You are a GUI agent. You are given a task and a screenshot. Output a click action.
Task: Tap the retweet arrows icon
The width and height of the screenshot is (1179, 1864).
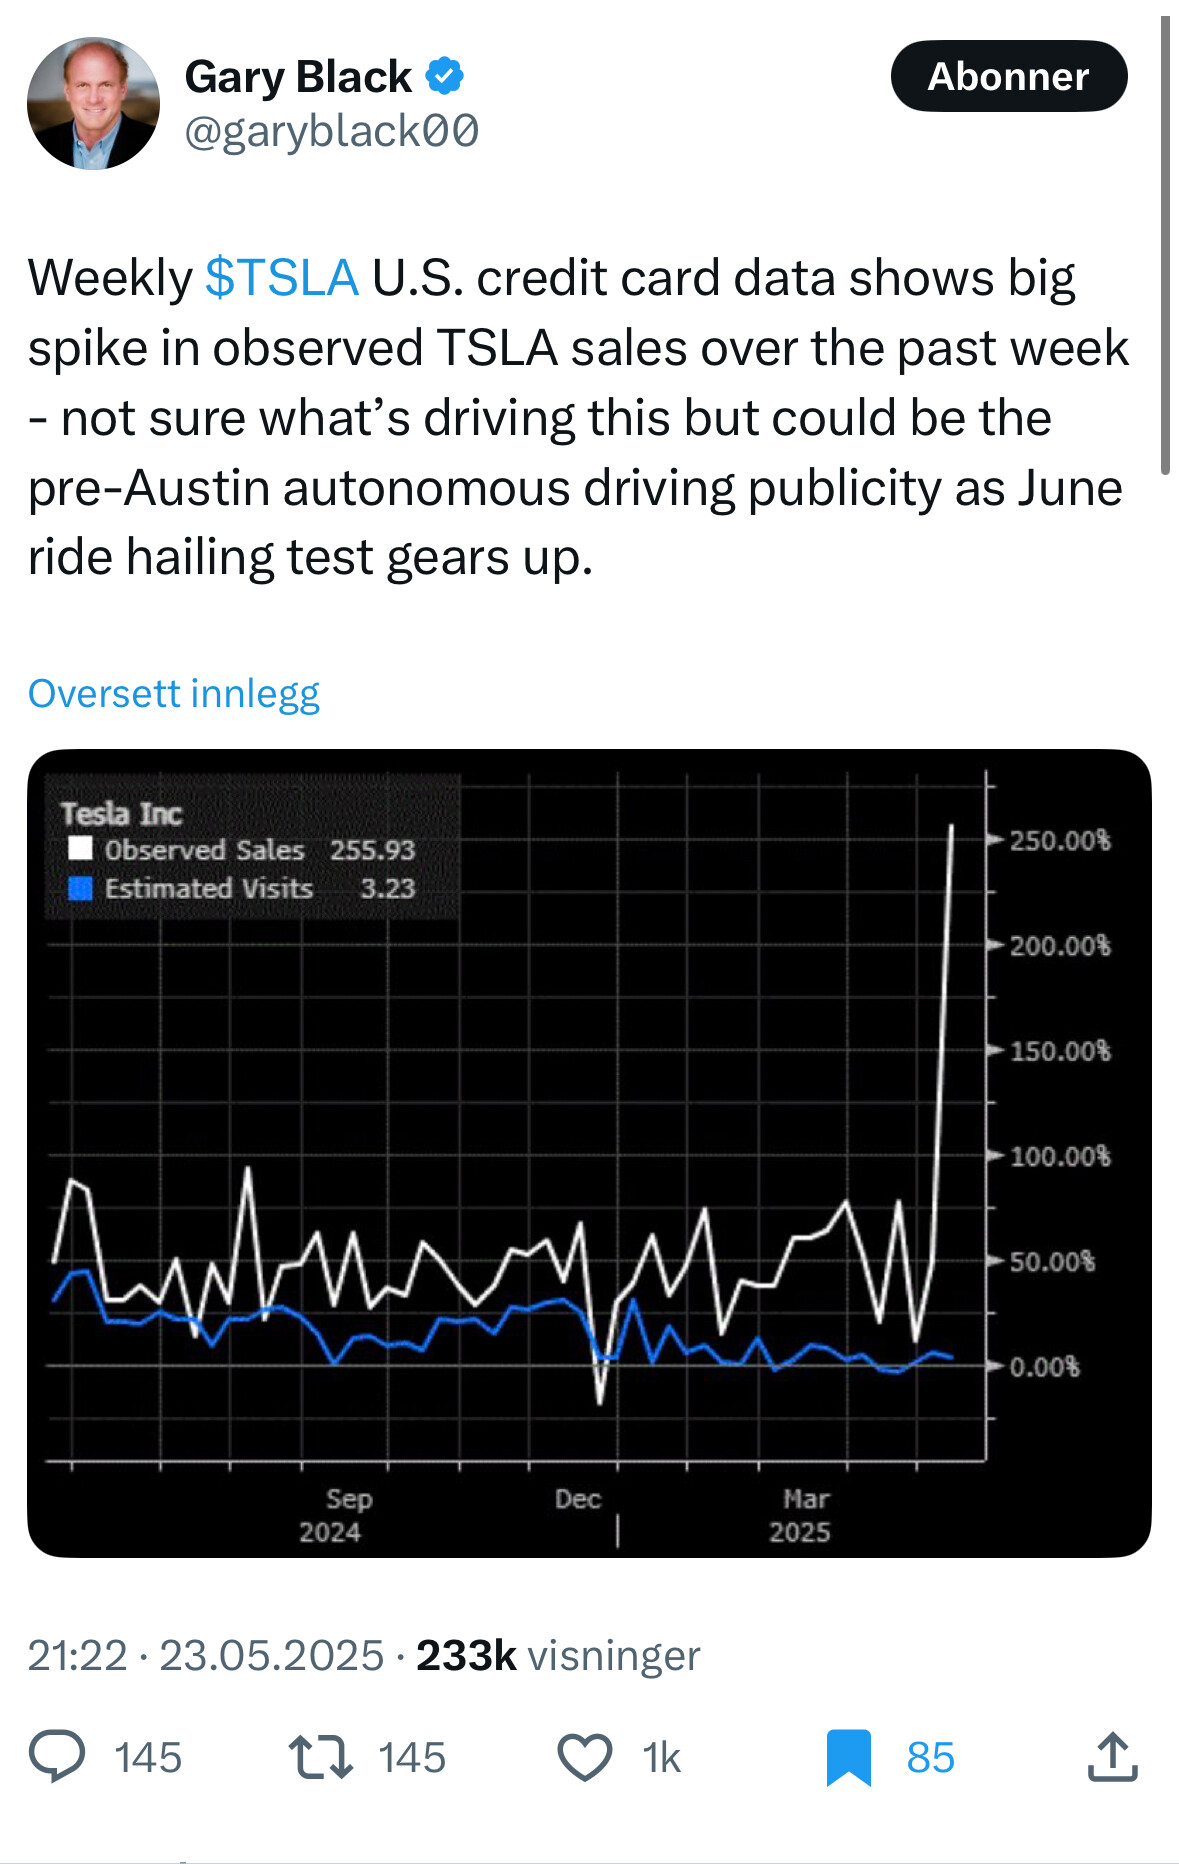320,1758
